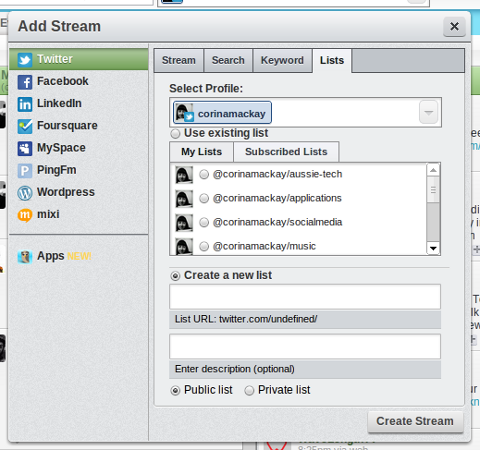Viewport: 480px width, 450px height.
Task: Click list scrollbar up arrow
Action: (x=433, y=170)
